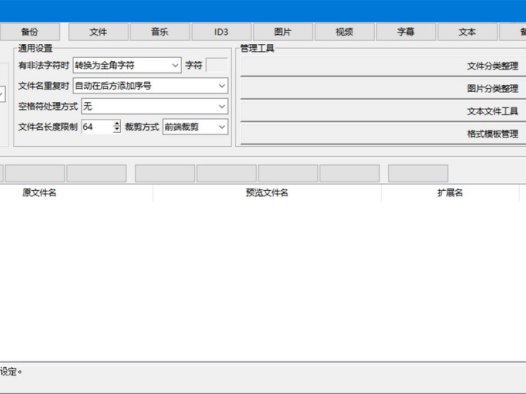Click the 扩展名 column header
The image size is (526, 394).
click(450, 192)
